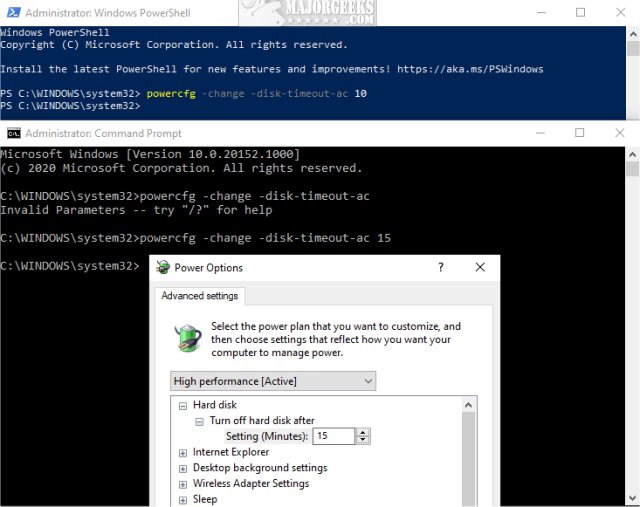Select Desktop background settings label
Image resolution: width=640 pixels, height=507 pixels.
(260, 467)
